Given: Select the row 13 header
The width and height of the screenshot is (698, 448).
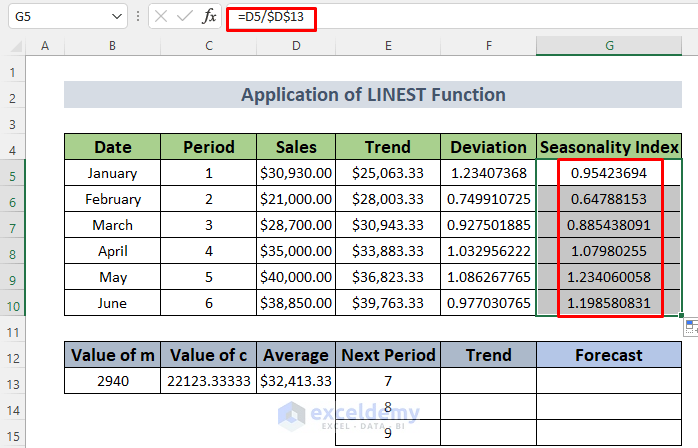Looking at the screenshot, I should point(12,381).
